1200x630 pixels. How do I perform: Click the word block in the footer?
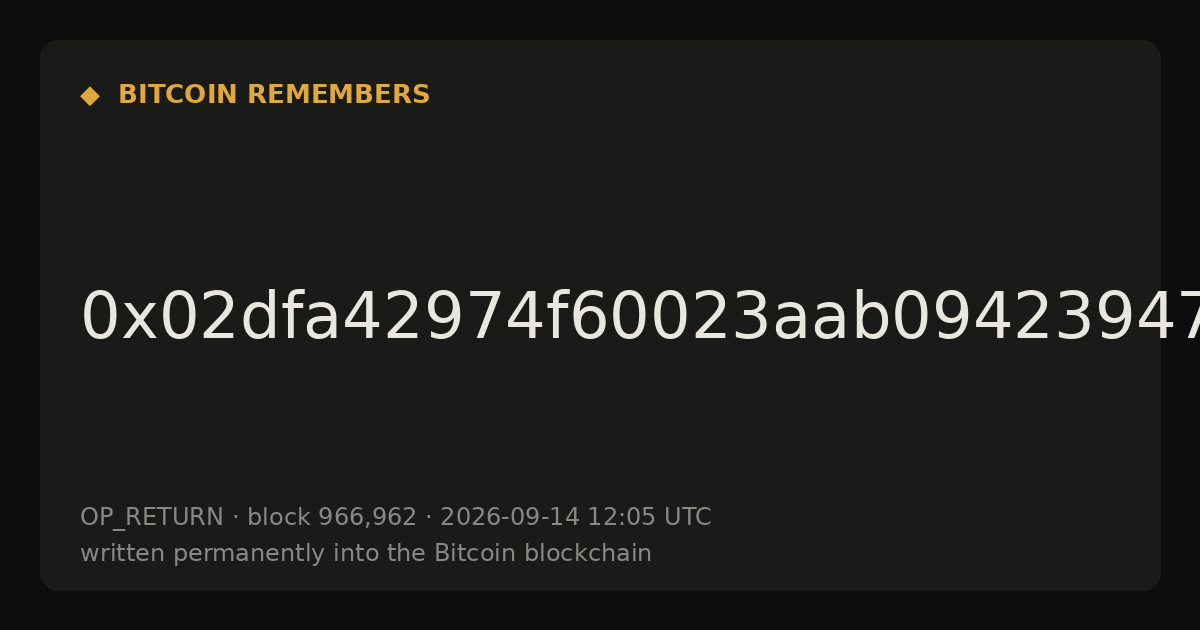click(x=278, y=518)
